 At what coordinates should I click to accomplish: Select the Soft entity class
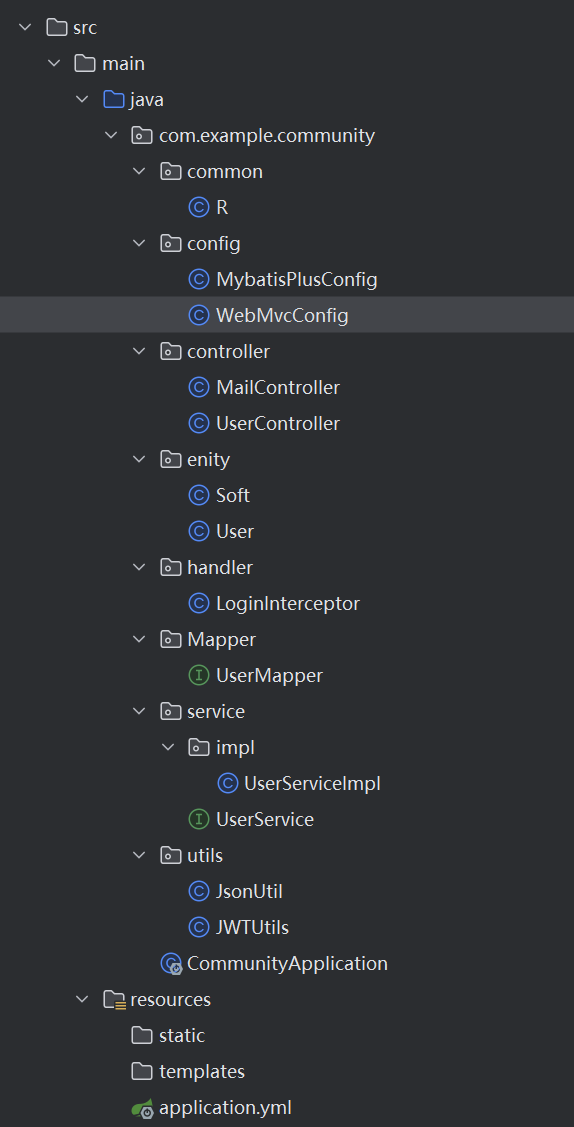click(x=233, y=495)
